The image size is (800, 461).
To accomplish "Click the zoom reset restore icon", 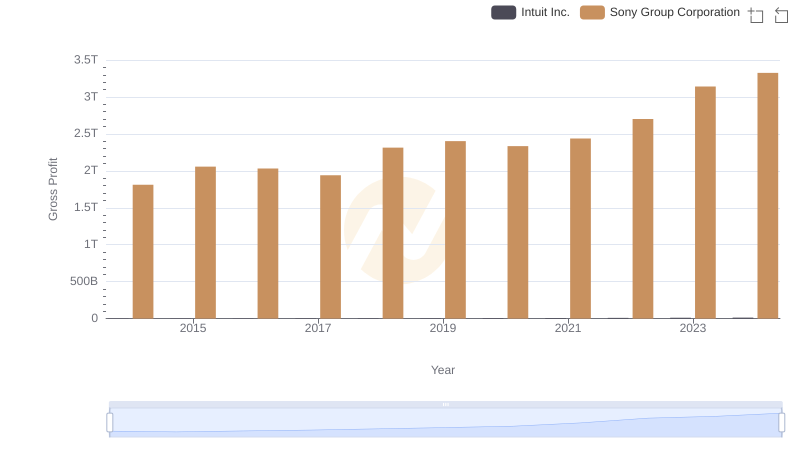I will pyautogui.click(x=781, y=15).
